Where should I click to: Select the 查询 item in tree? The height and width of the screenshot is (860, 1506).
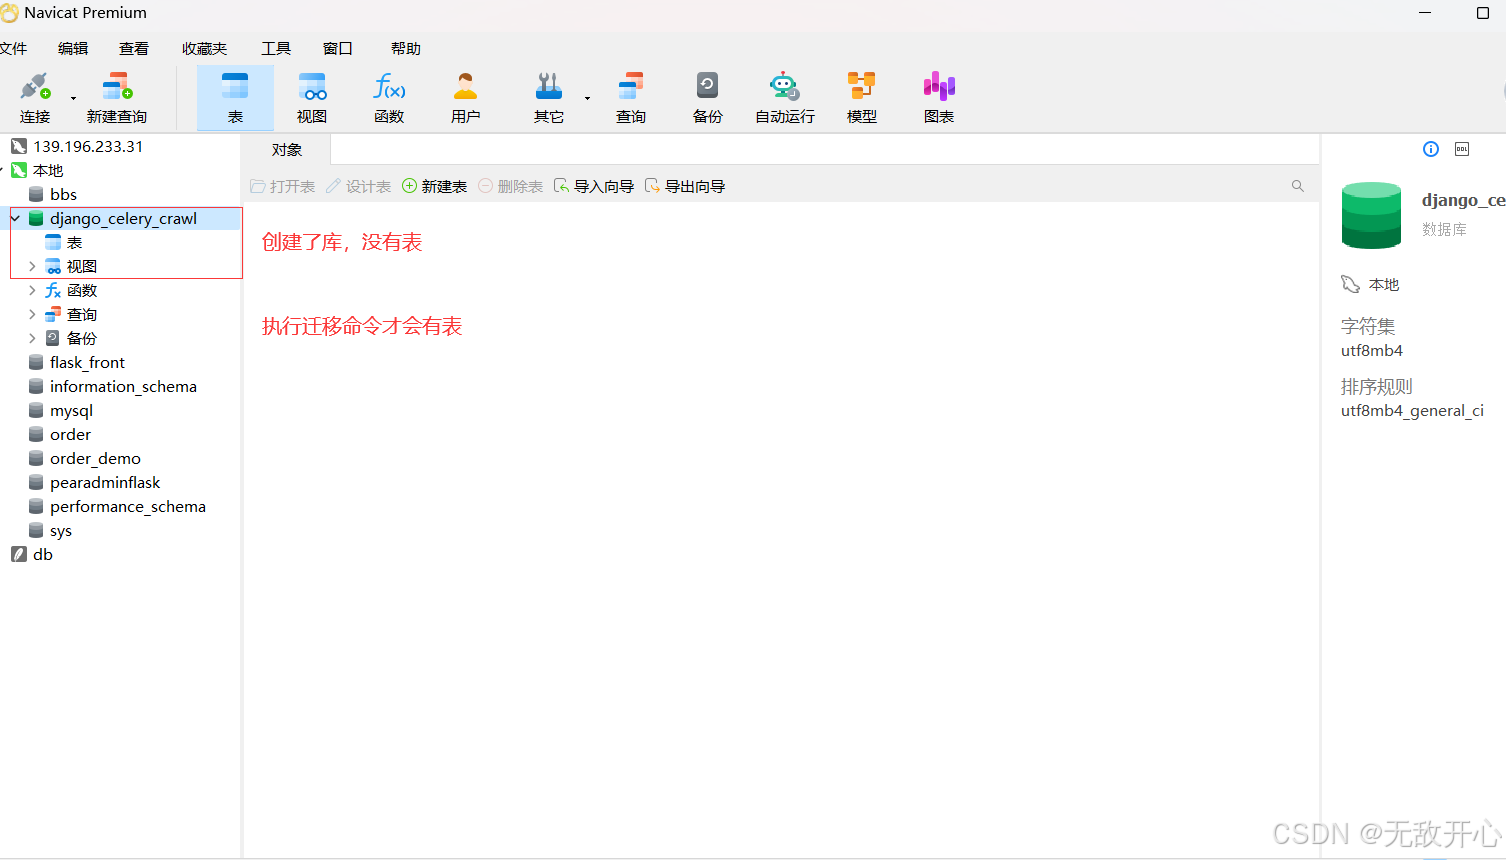click(81, 314)
